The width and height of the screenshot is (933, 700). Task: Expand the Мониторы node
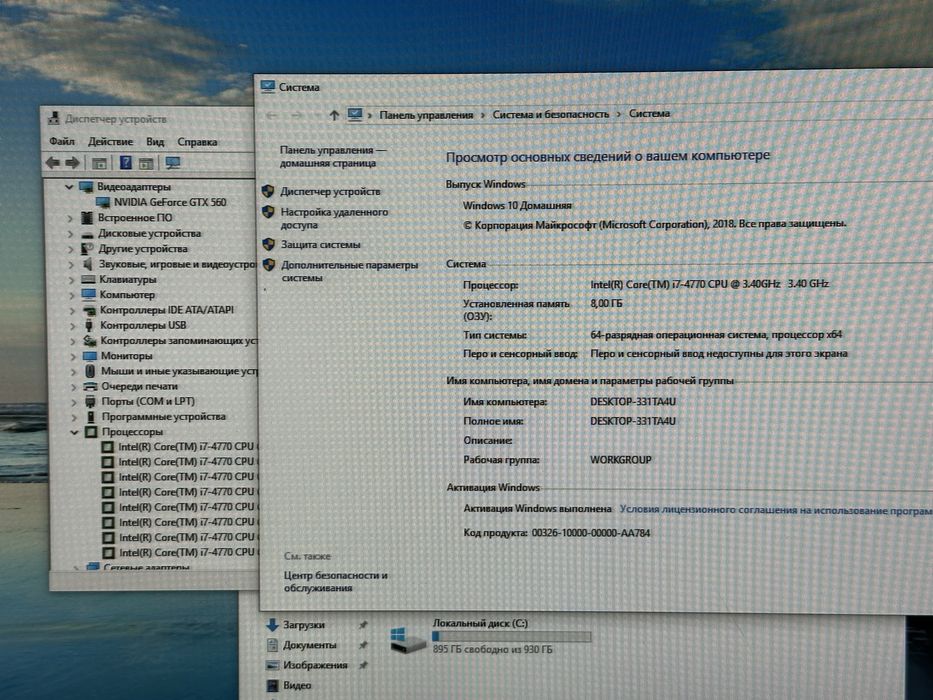[73, 356]
